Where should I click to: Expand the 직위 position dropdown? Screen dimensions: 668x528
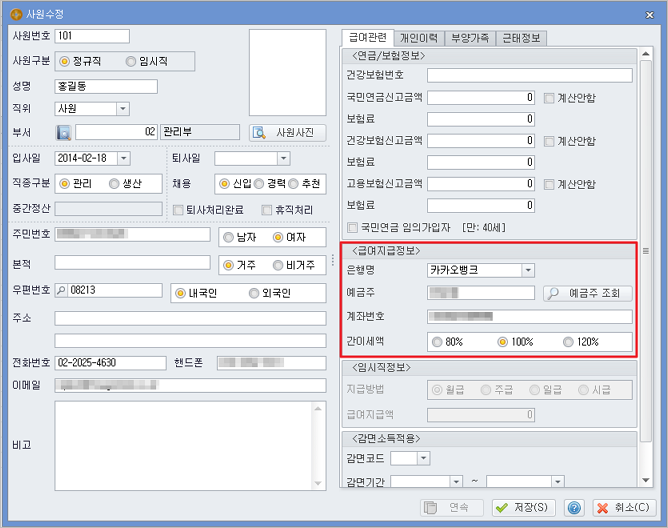tap(122, 108)
